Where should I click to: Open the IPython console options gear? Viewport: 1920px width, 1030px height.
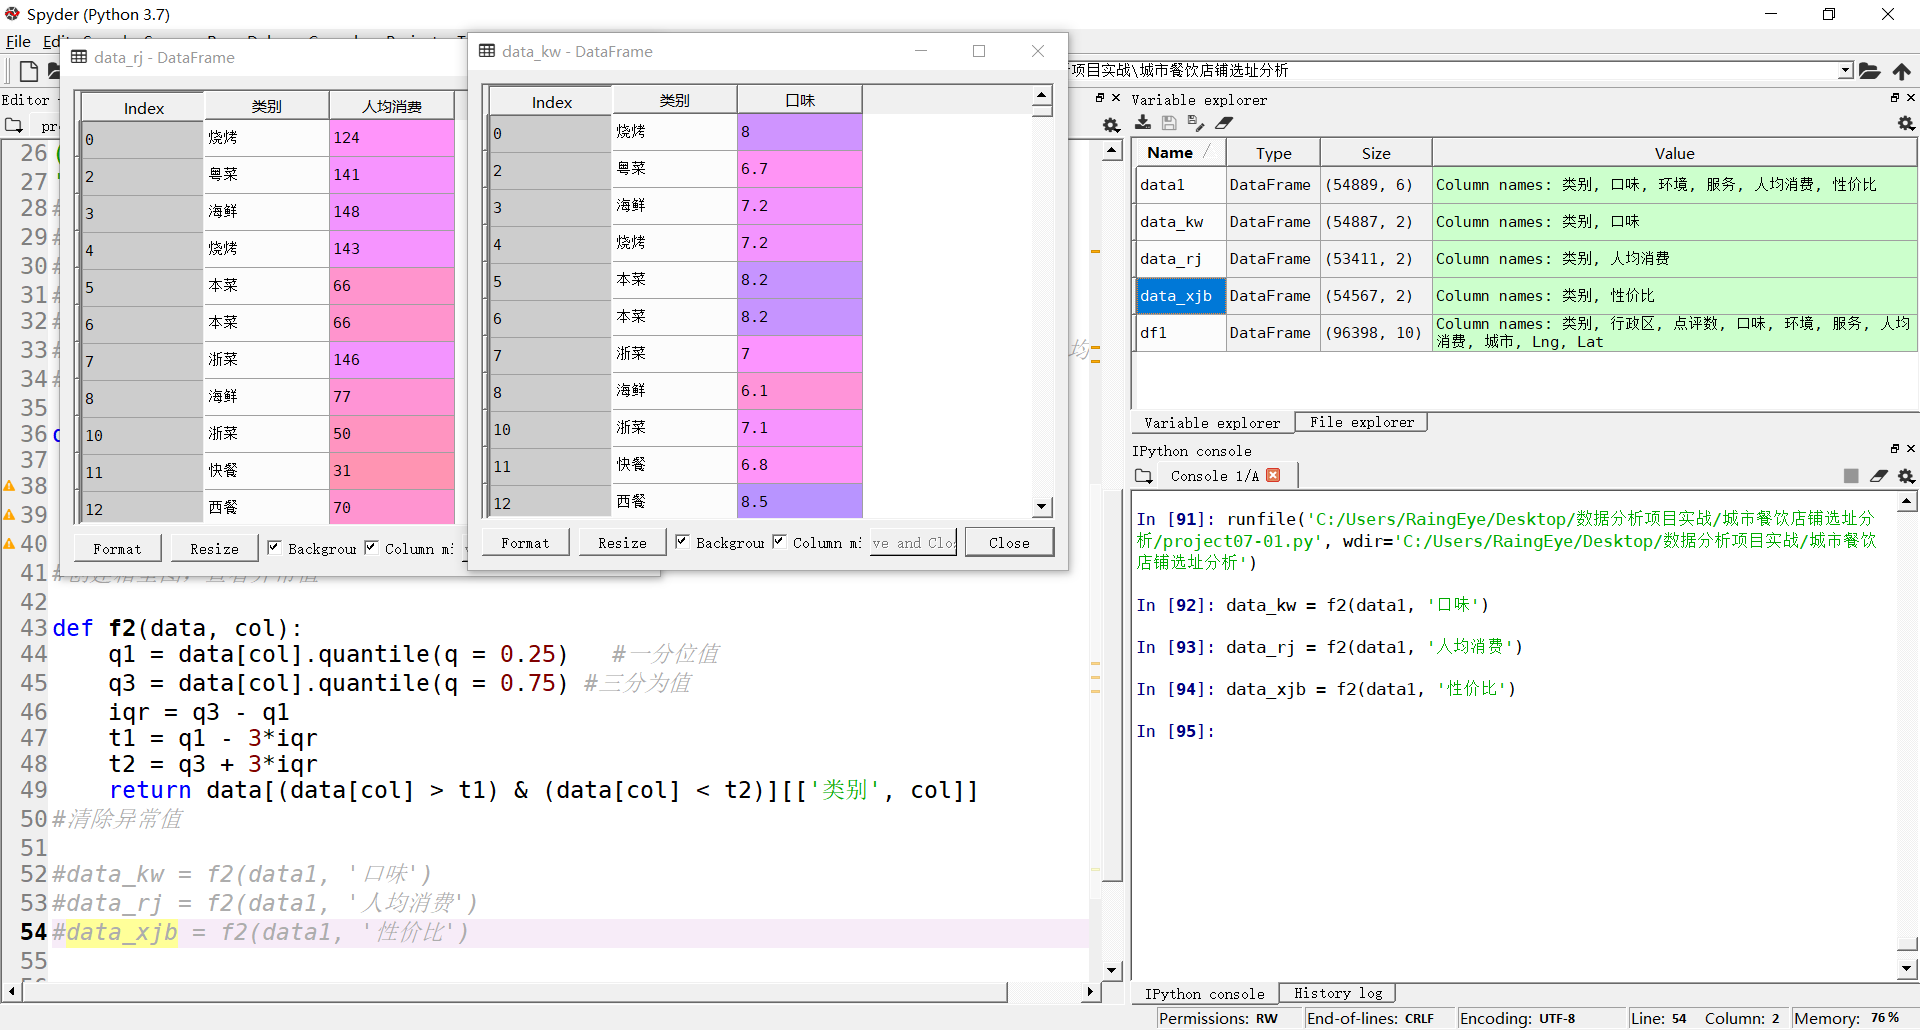[x=1906, y=476]
